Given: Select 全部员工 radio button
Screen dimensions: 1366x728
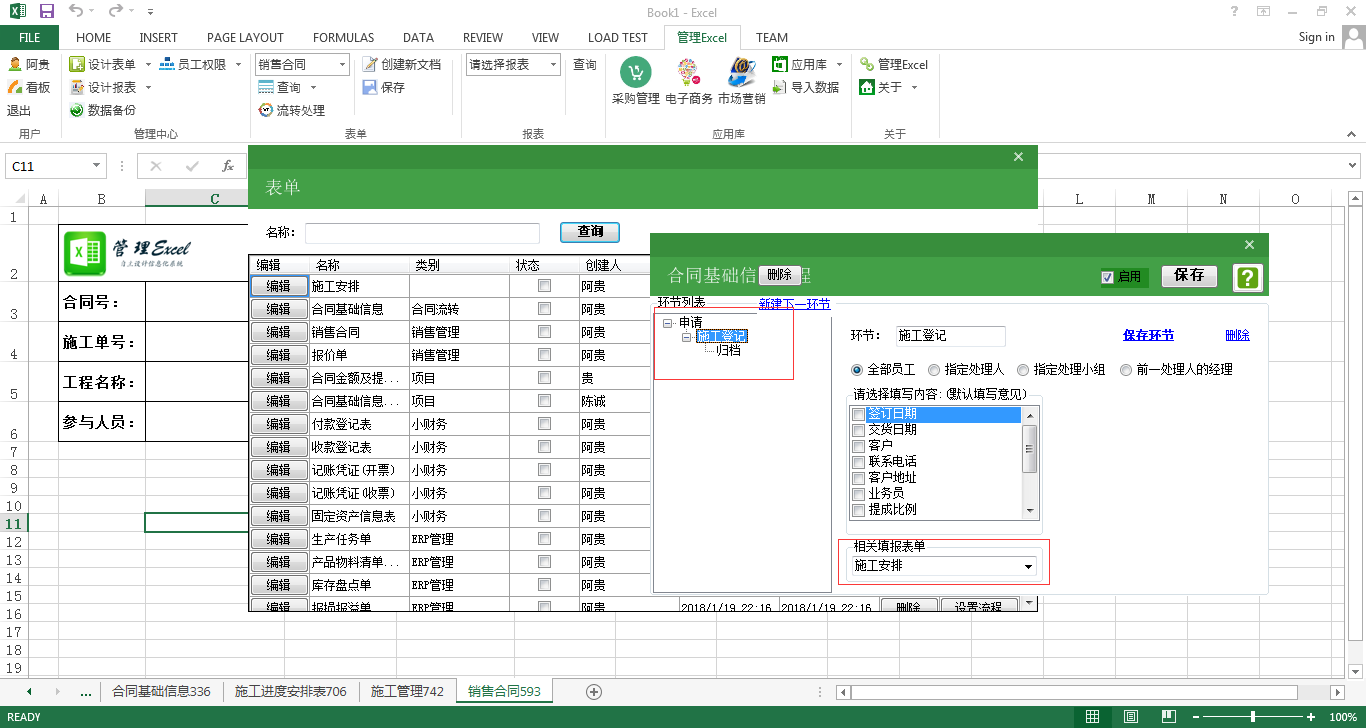Looking at the screenshot, I should [x=857, y=369].
